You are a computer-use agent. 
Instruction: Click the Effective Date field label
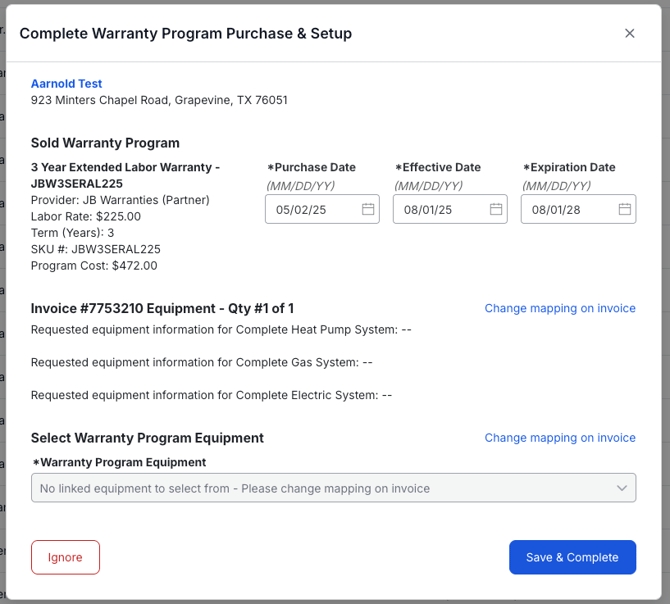point(441,168)
